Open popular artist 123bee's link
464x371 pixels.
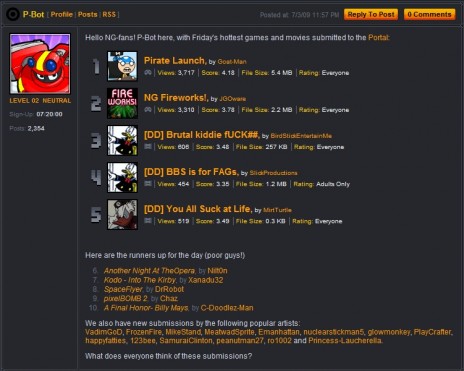point(143,341)
